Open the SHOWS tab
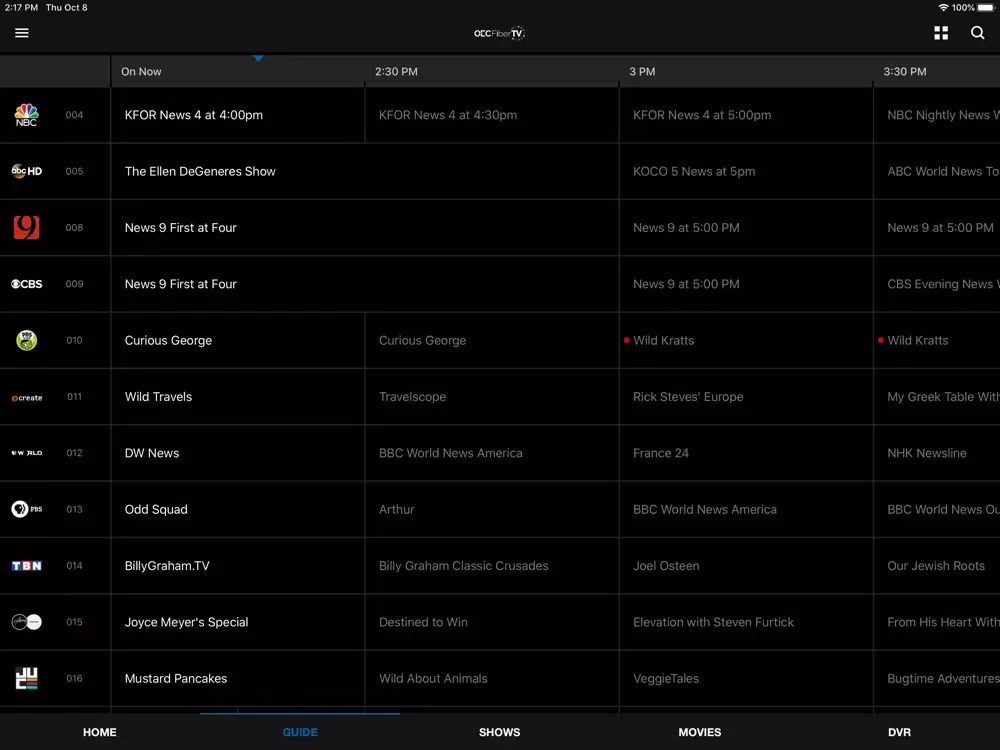 (x=499, y=732)
